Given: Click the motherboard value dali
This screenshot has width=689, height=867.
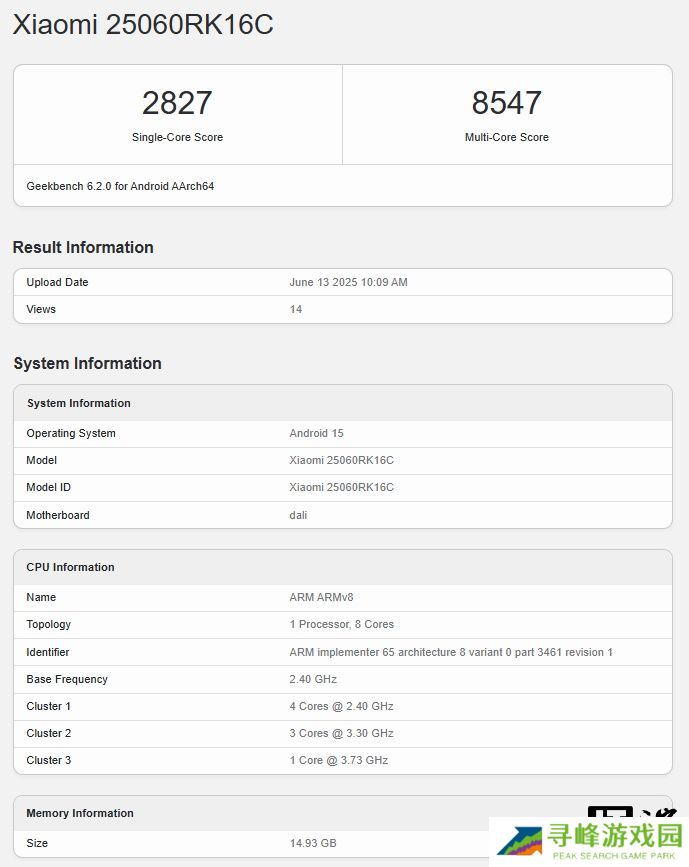Looking at the screenshot, I should pyautogui.click(x=298, y=515).
